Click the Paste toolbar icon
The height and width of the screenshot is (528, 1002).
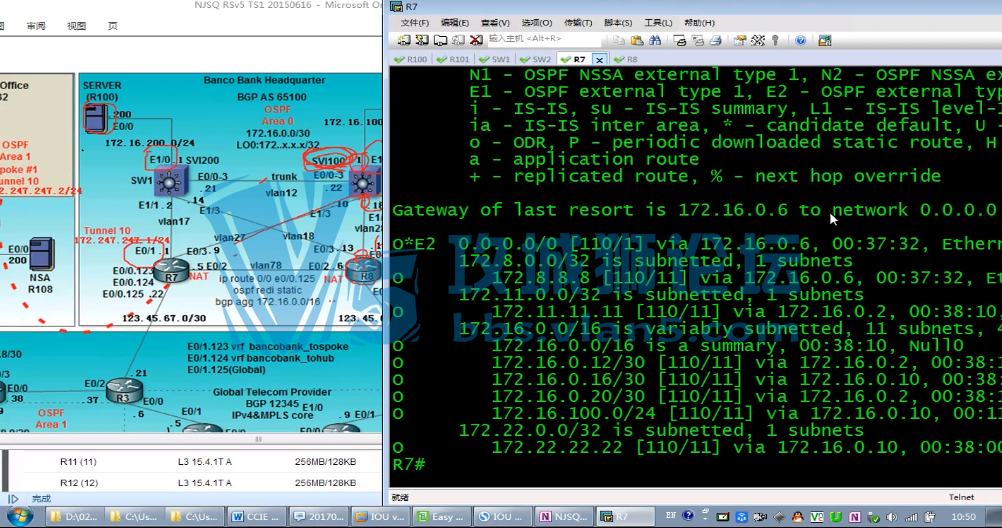point(636,40)
